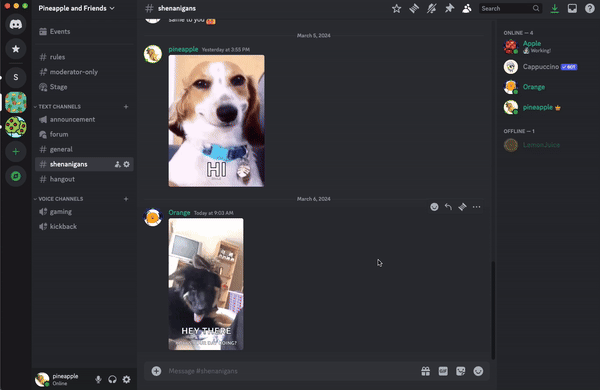Send a gift with the gift icon

tap(426, 371)
